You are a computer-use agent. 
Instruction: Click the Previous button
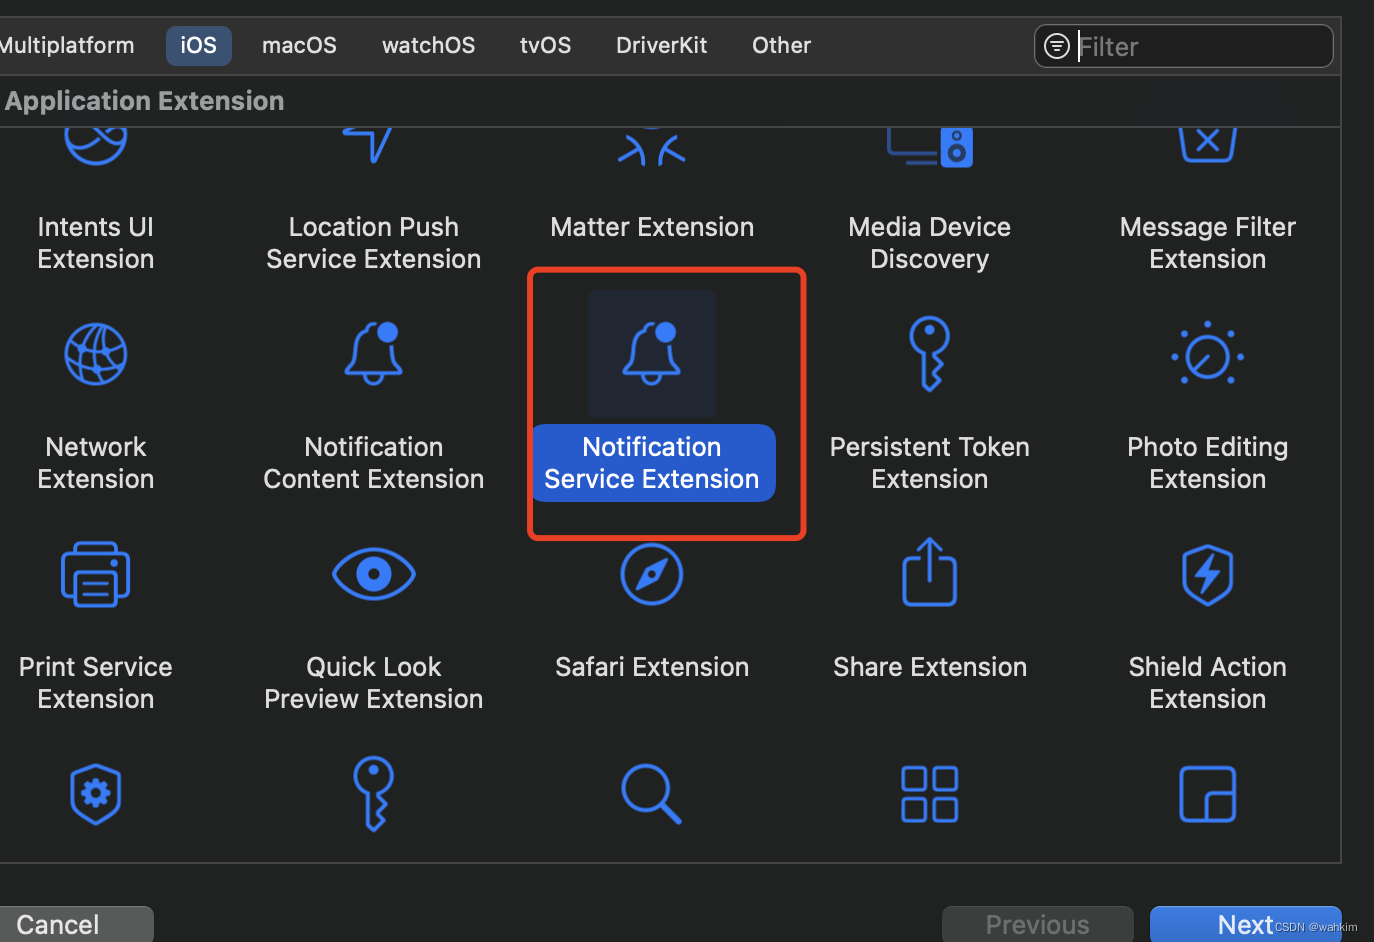[x=1038, y=924]
